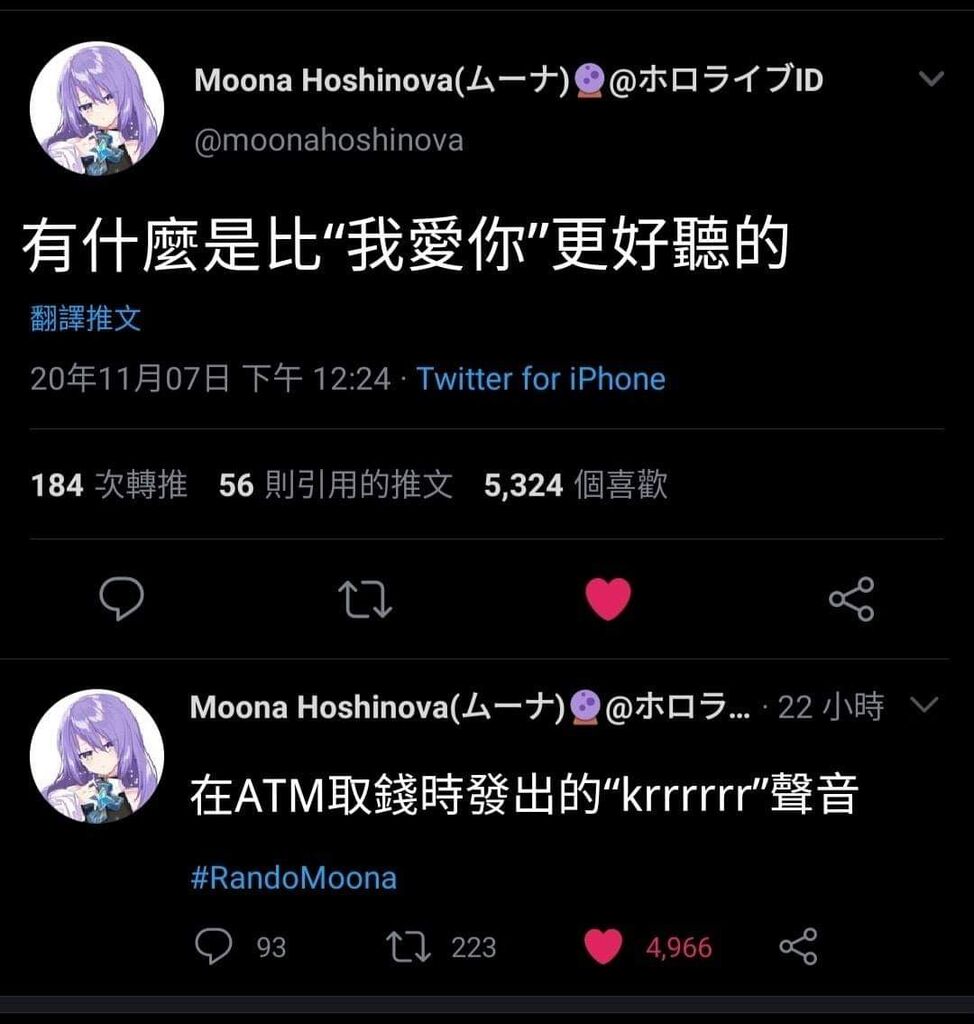Share the ATM reply tweet
The width and height of the screenshot is (974, 1024).
coord(798,946)
